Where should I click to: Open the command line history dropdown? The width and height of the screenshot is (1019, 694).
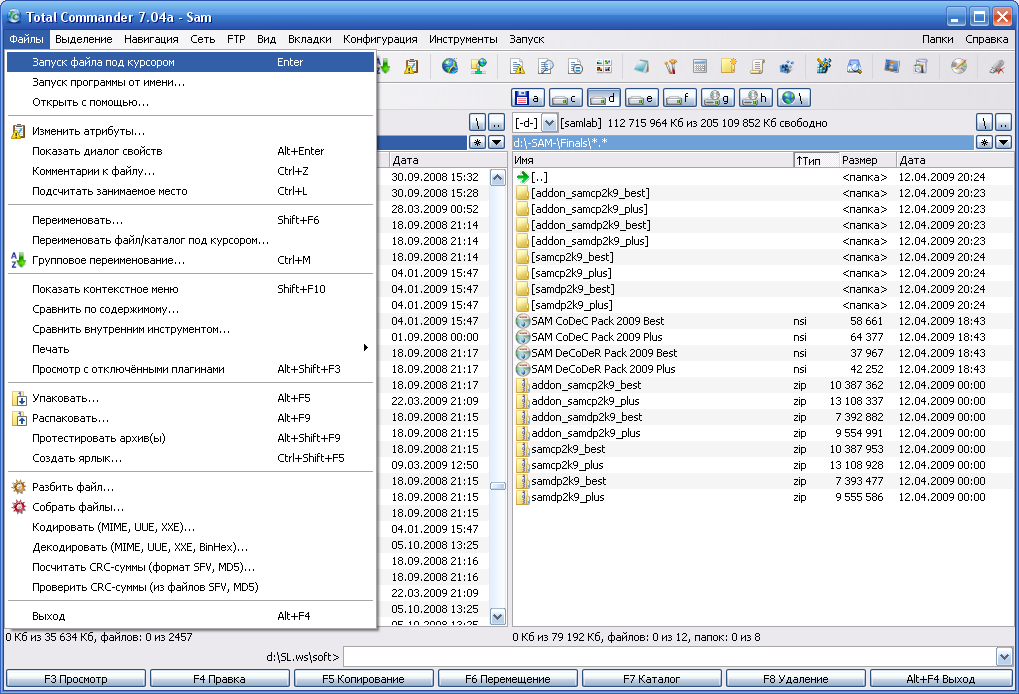[x=1004, y=657]
